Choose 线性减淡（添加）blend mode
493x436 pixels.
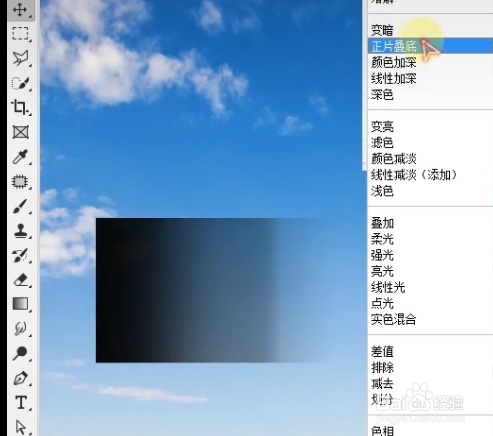414,175
